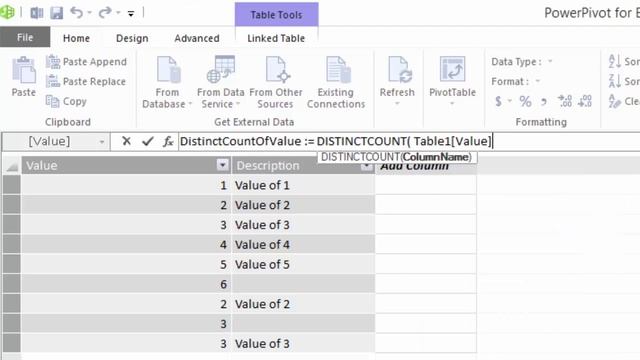This screenshot has height=360, width=640.
Task: Clear the sort
Action: point(624,101)
